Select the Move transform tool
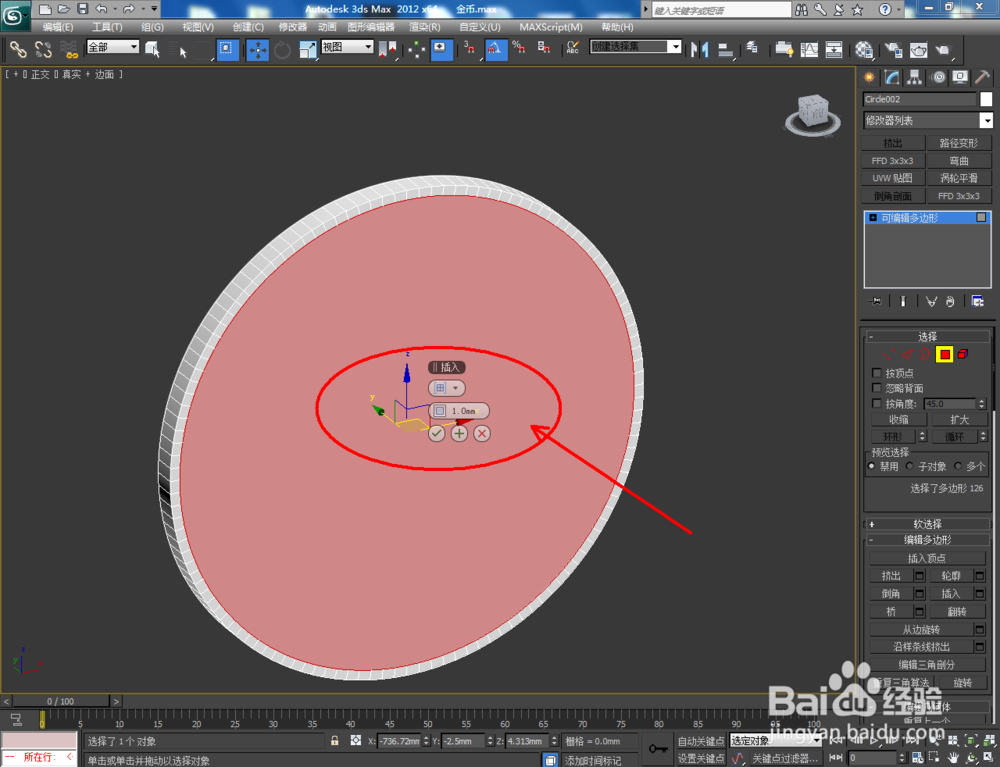This screenshot has height=767, width=1000. tap(258, 50)
